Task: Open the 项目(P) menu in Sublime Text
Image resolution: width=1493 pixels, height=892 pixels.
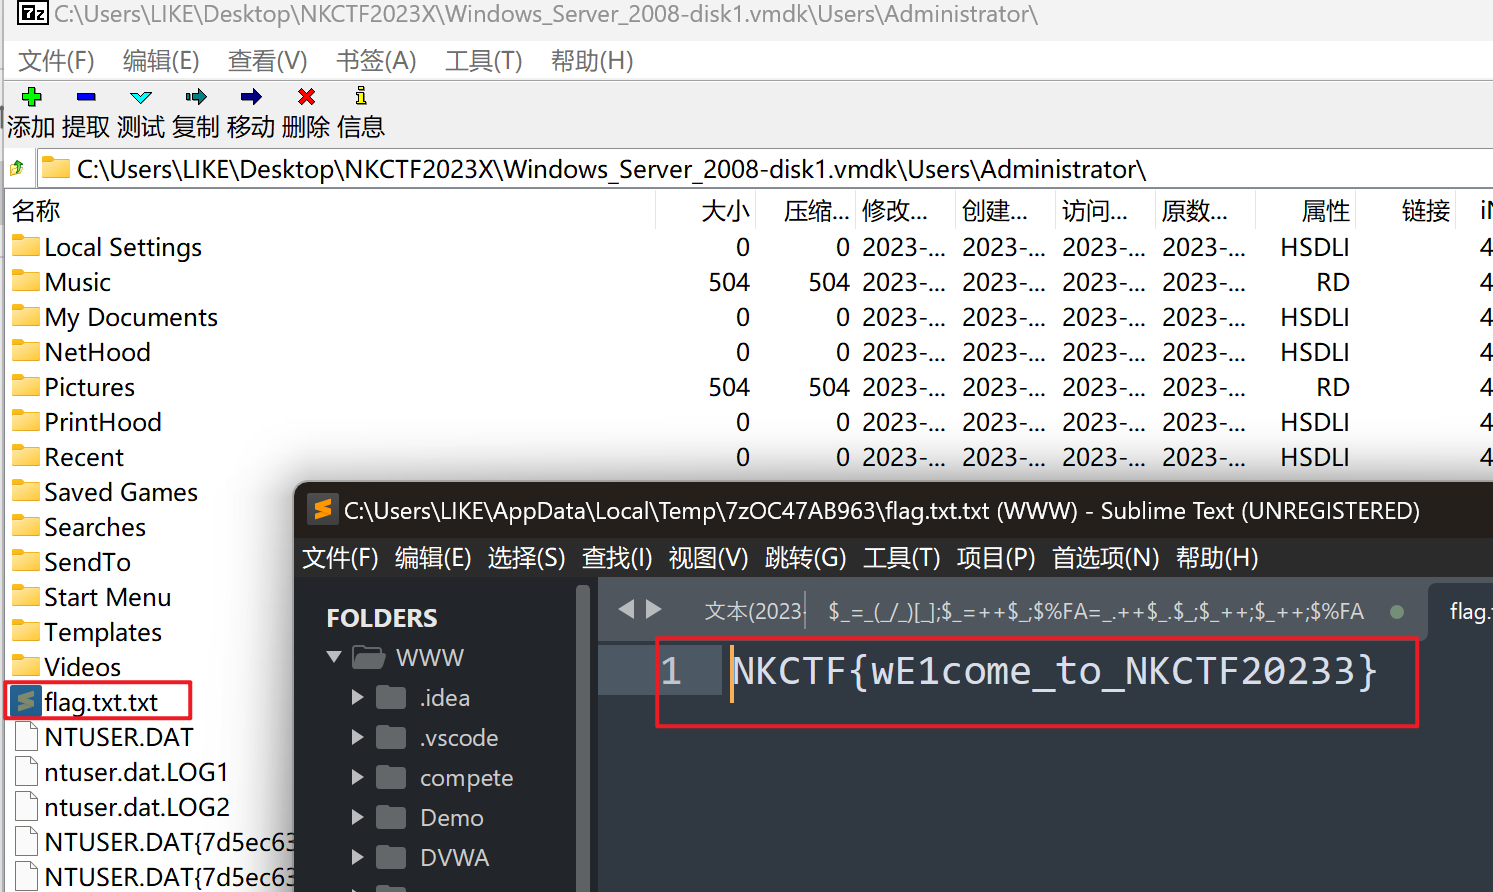Action: (x=995, y=557)
